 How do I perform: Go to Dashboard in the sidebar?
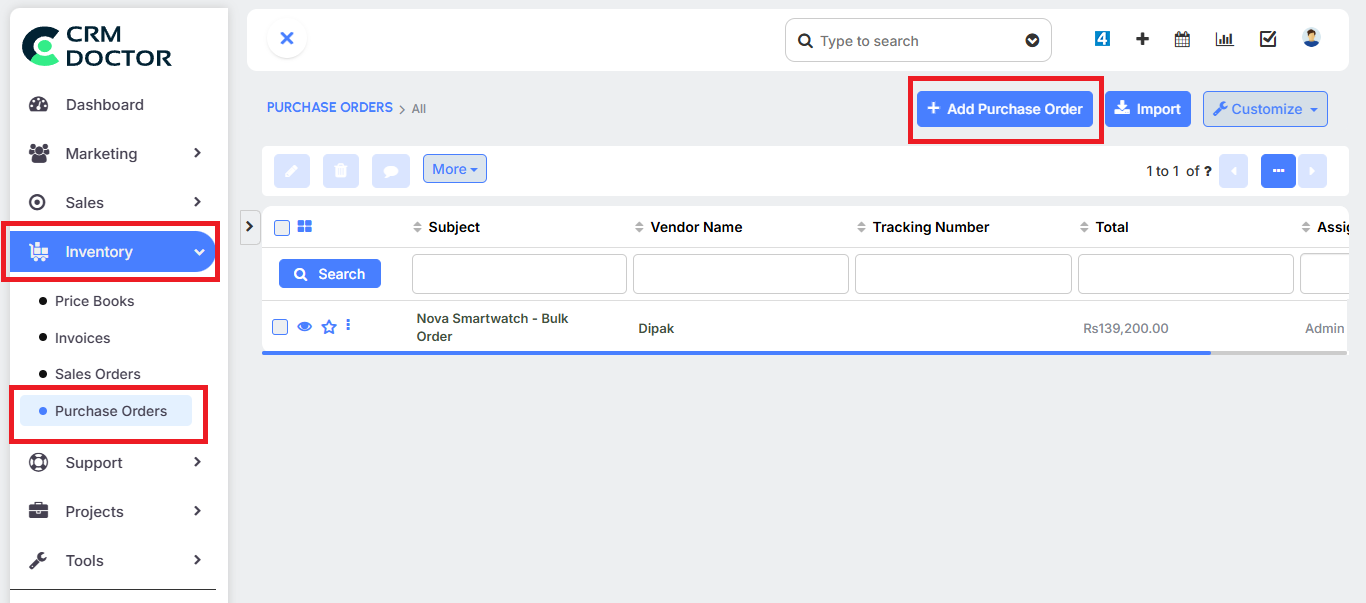tap(104, 105)
